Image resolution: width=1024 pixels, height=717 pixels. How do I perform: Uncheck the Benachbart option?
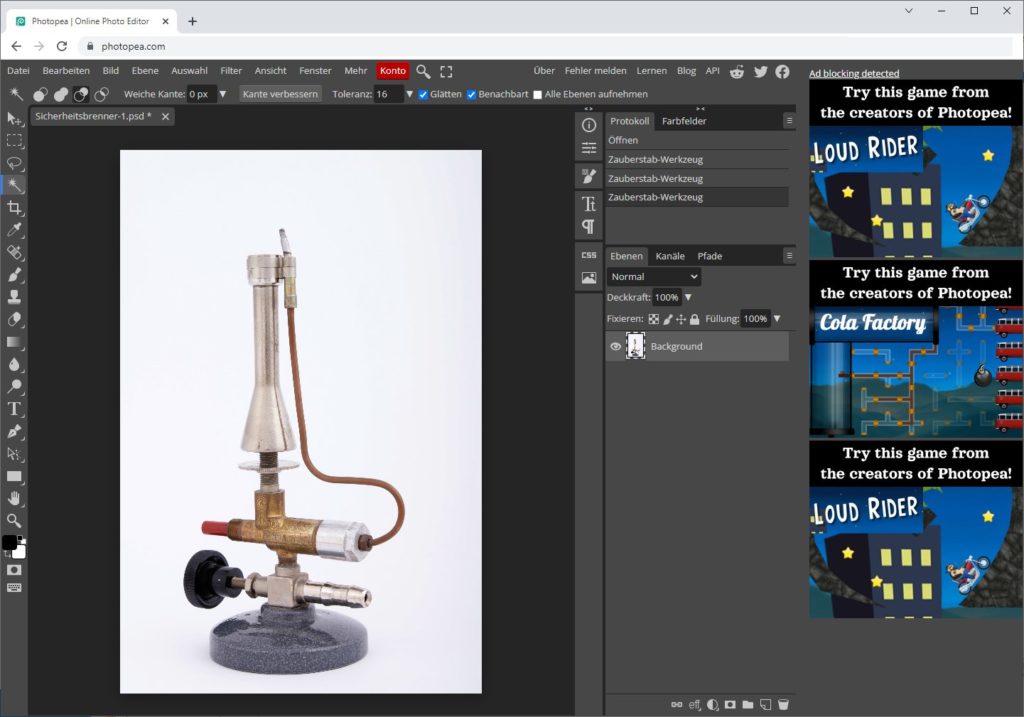click(472, 94)
